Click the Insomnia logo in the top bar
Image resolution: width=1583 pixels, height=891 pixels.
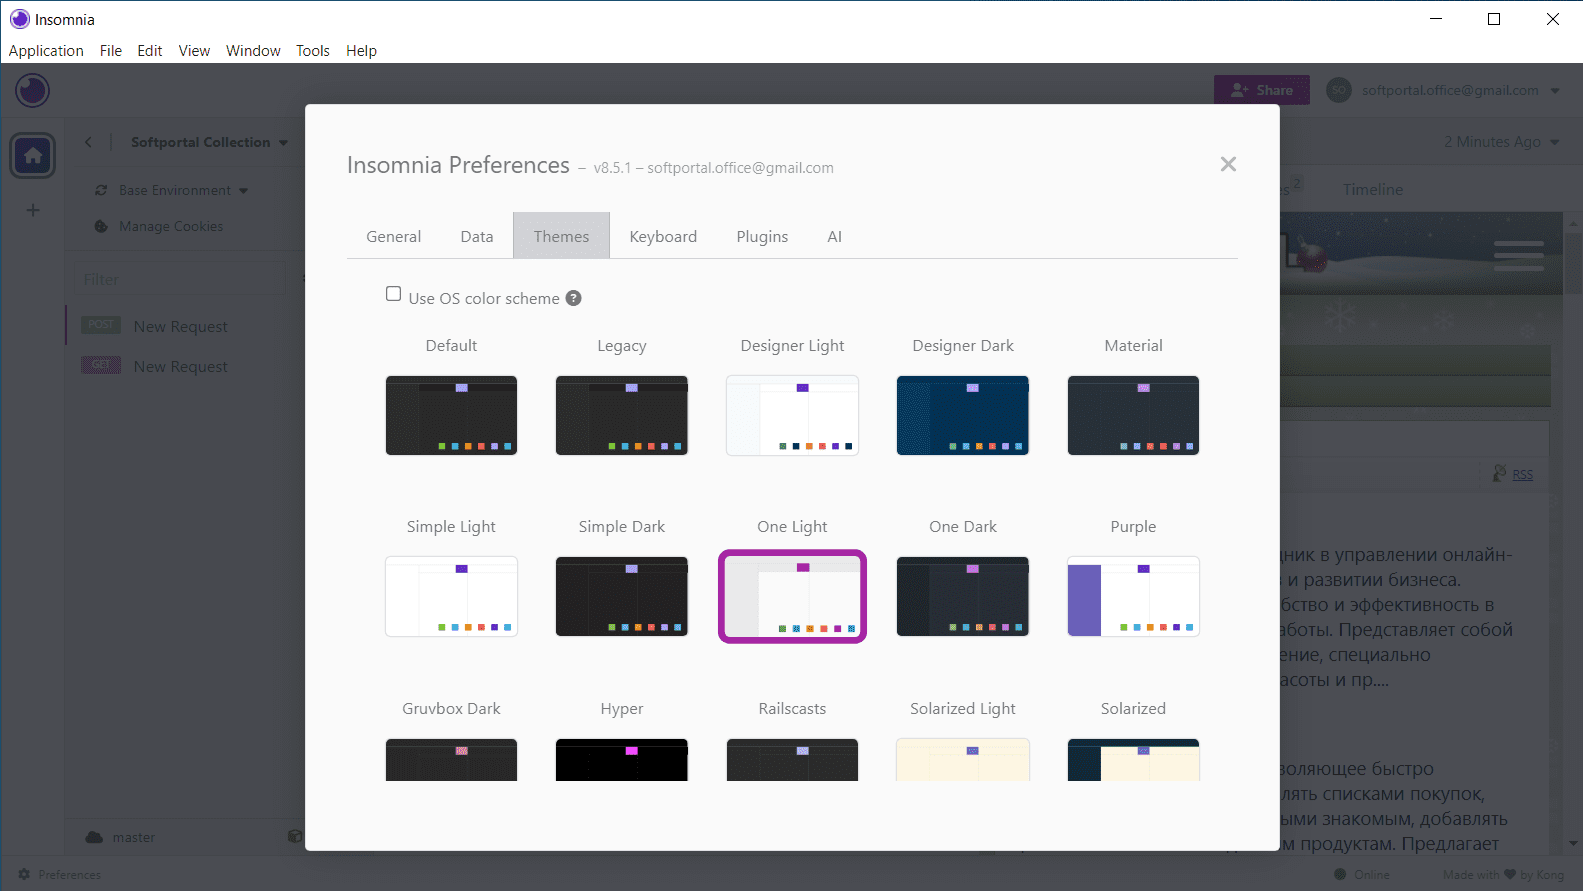click(x=33, y=91)
